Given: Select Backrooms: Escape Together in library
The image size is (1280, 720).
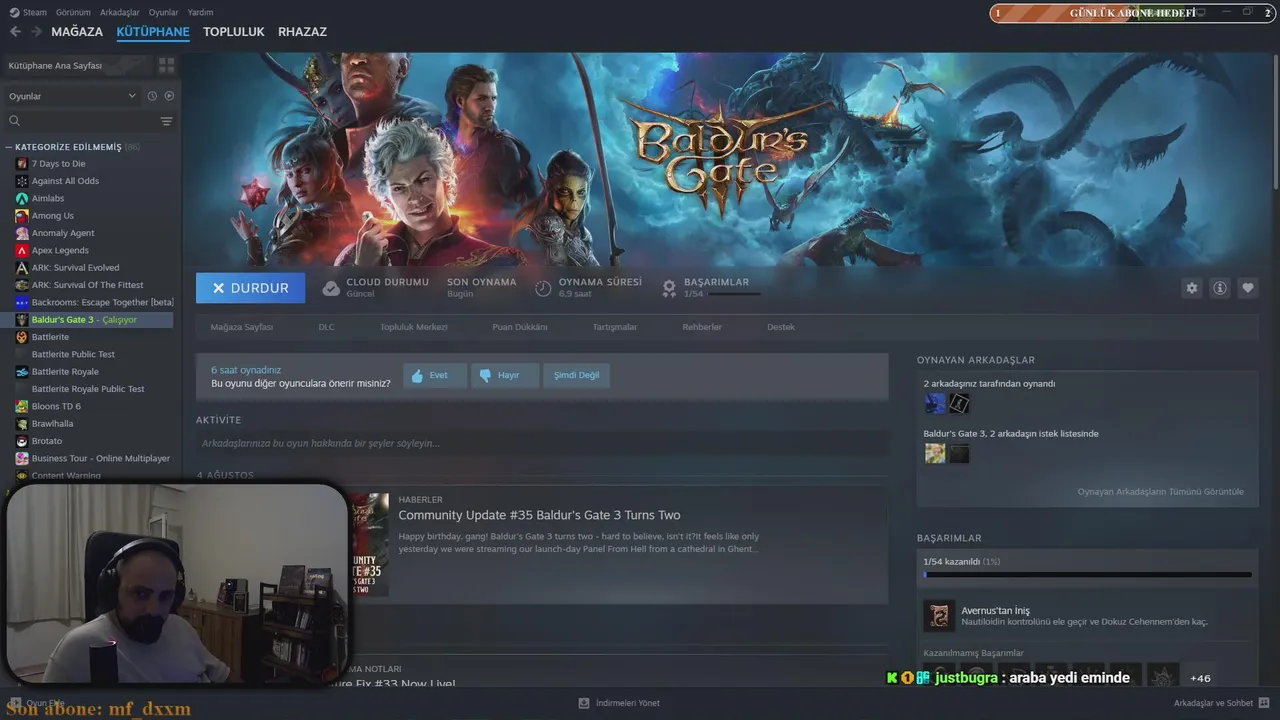Looking at the screenshot, I should (x=102, y=302).
